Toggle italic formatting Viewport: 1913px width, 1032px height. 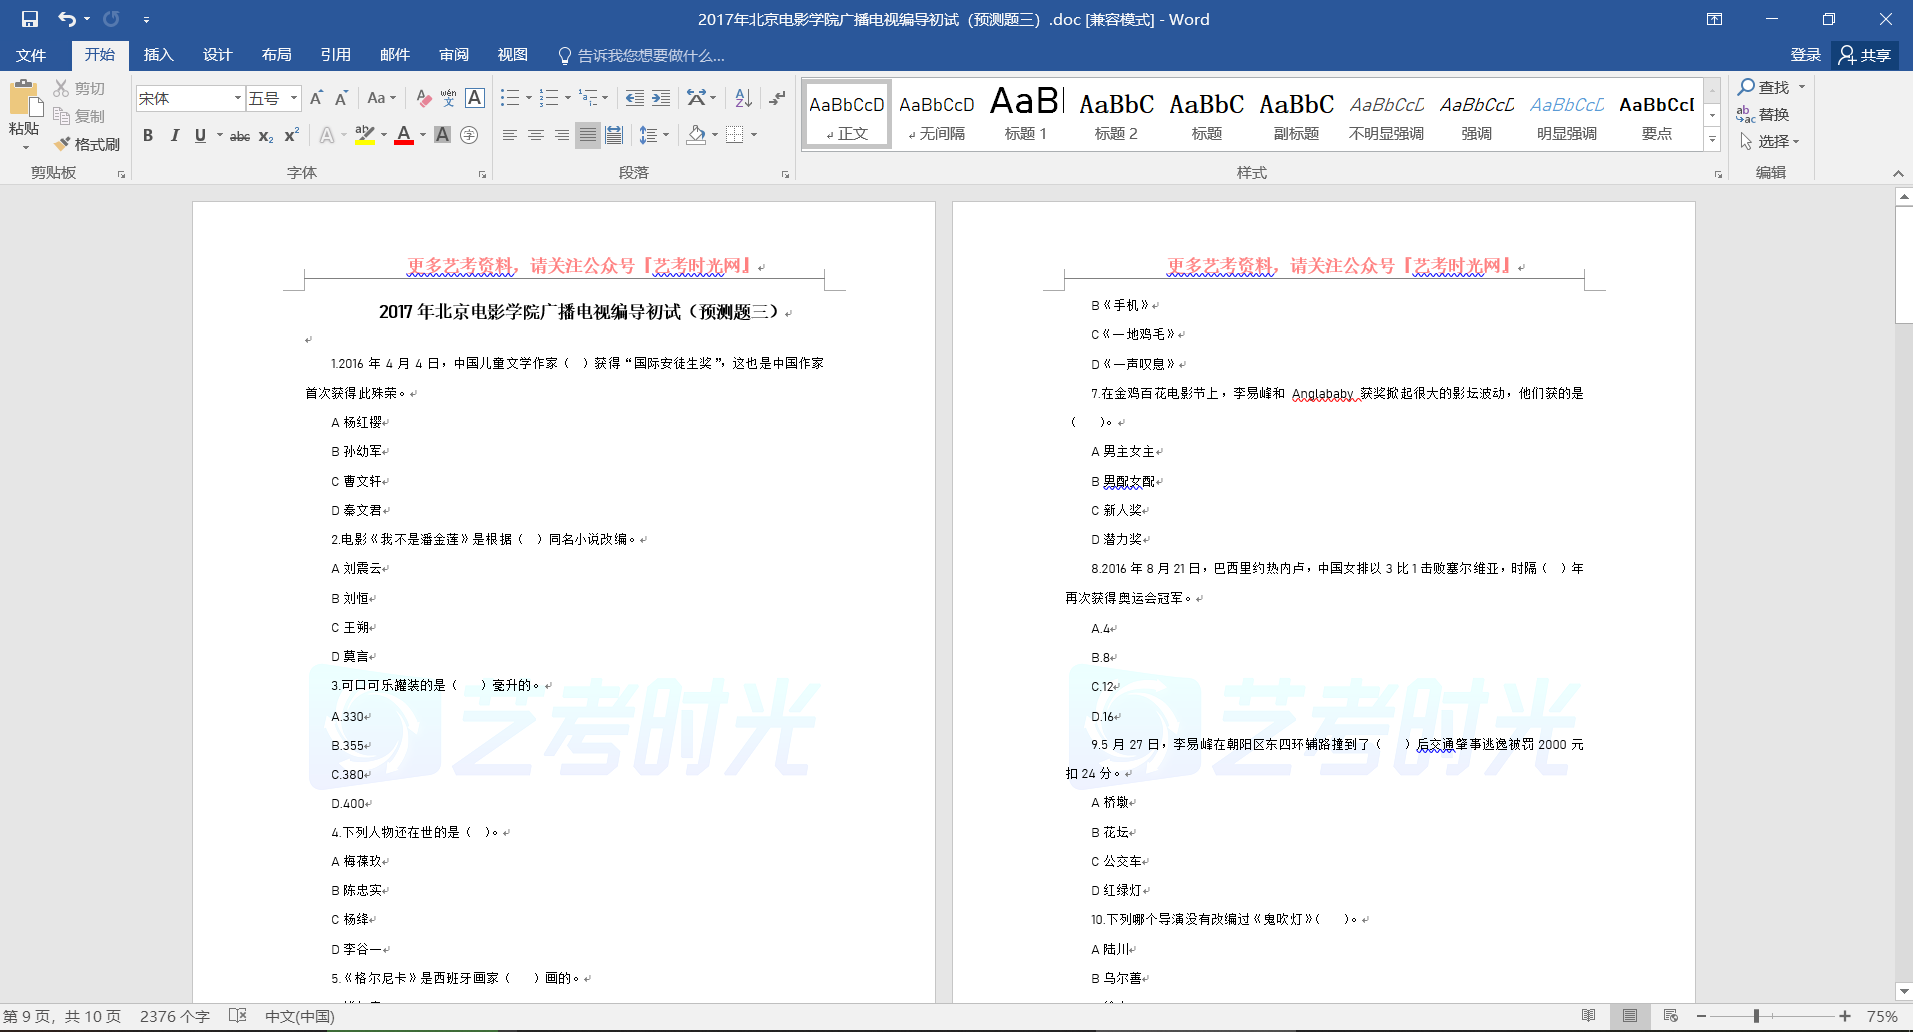pos(174,135)
